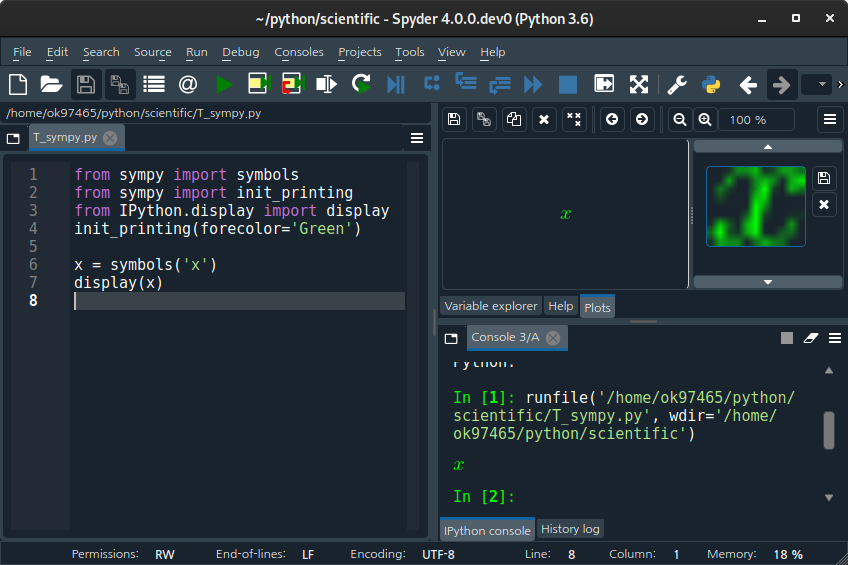Run selection or current line icon

click(327, 85)
